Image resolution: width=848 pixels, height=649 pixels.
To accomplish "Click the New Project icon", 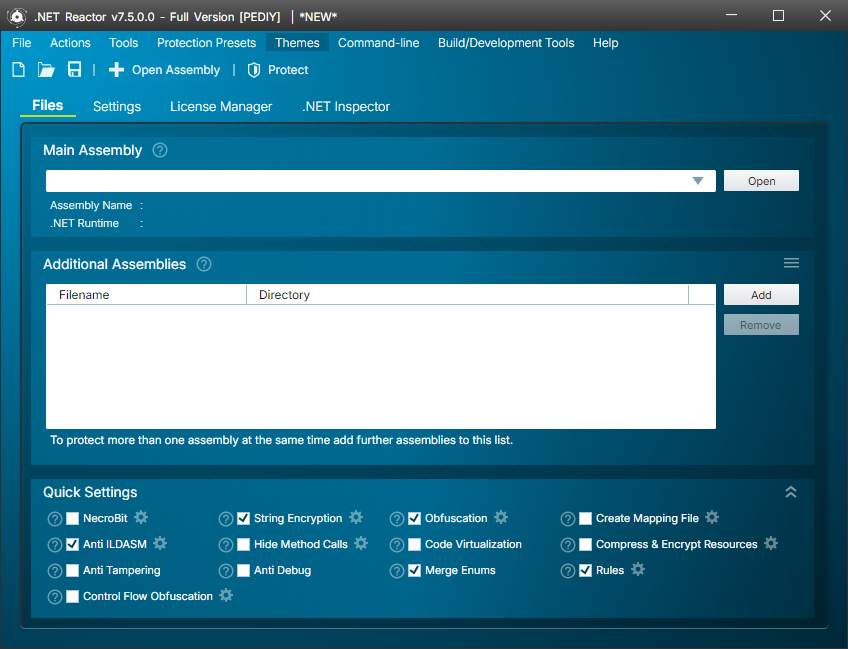I will 18,69.
